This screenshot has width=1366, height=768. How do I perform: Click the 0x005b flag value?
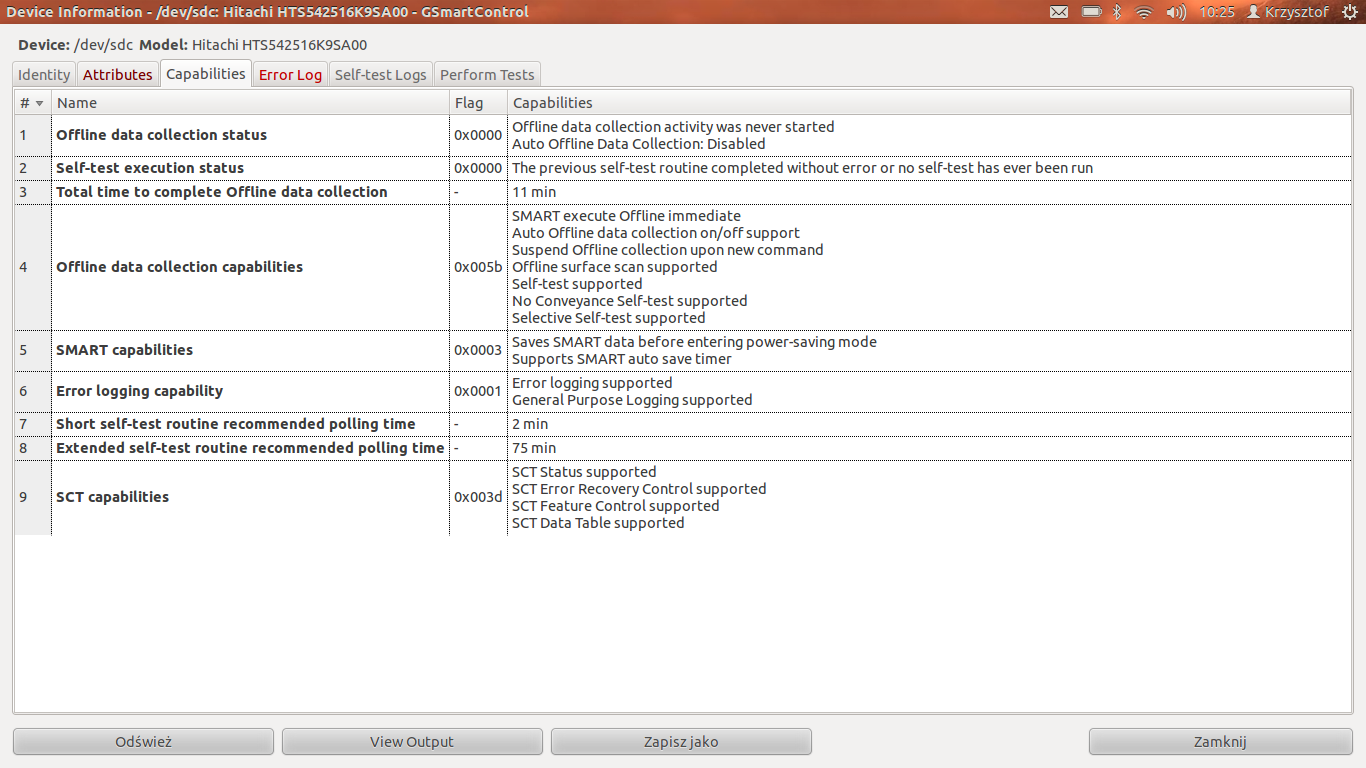(x=478, y=267)
